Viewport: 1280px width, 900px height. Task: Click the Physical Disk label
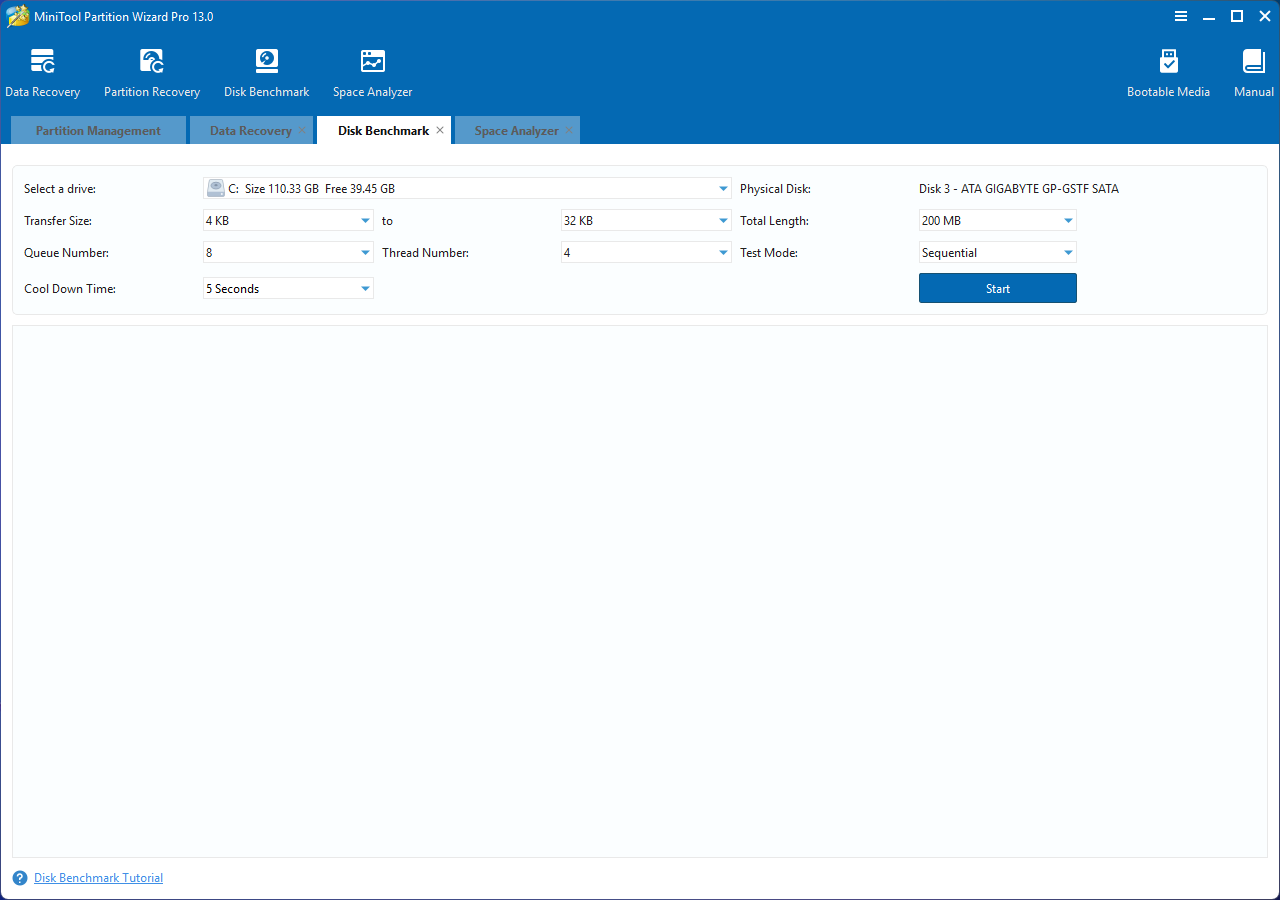tap(775, 188)
